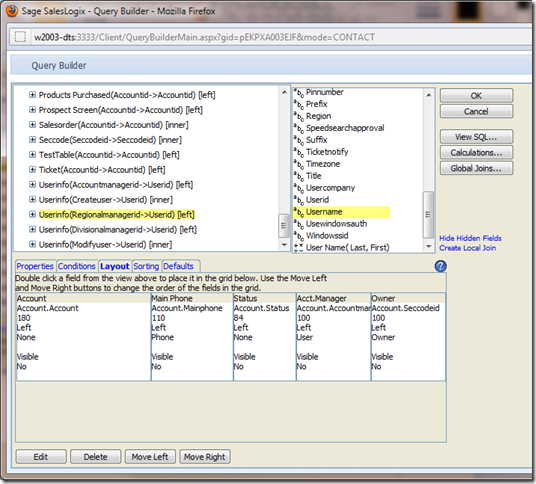Select Ticket(Accountid->Accountid) [left] tree row
The width and height of the screenshot is (536, 484).
click(x=102, y=170)
